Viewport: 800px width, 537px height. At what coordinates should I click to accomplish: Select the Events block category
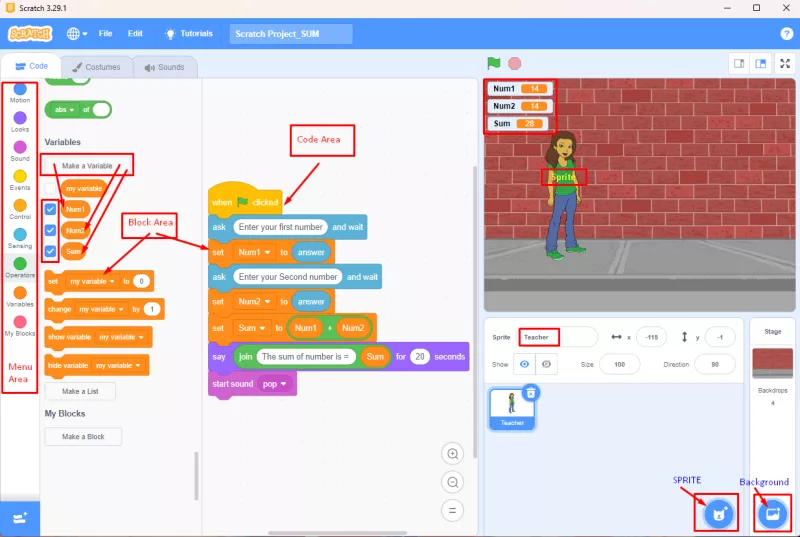point(20,180)
